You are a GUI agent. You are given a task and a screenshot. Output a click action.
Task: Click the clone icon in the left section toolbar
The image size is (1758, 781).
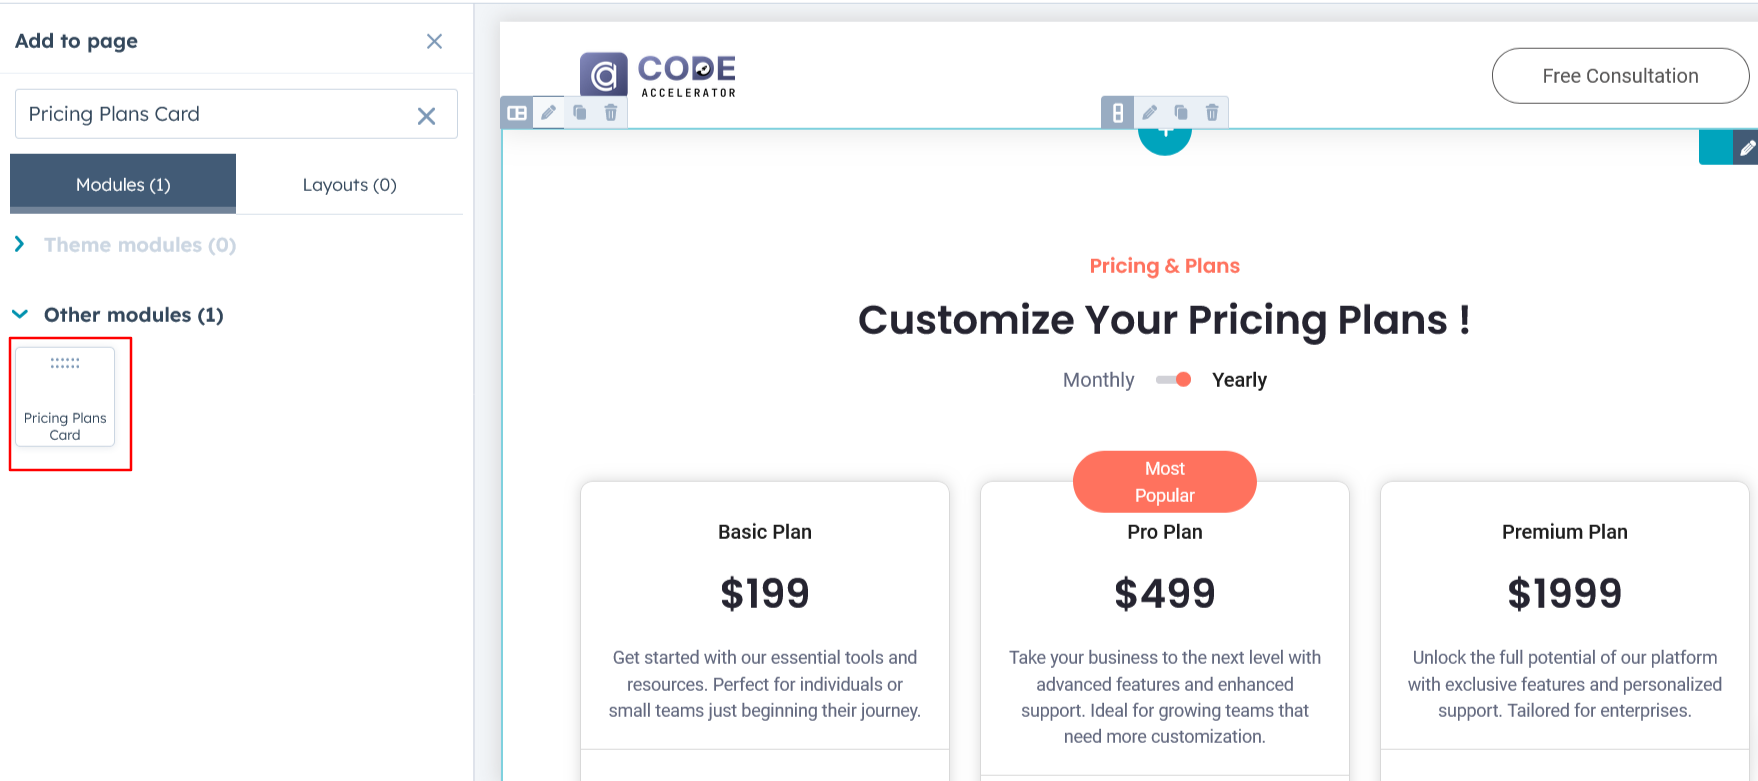tap(580, 113)
